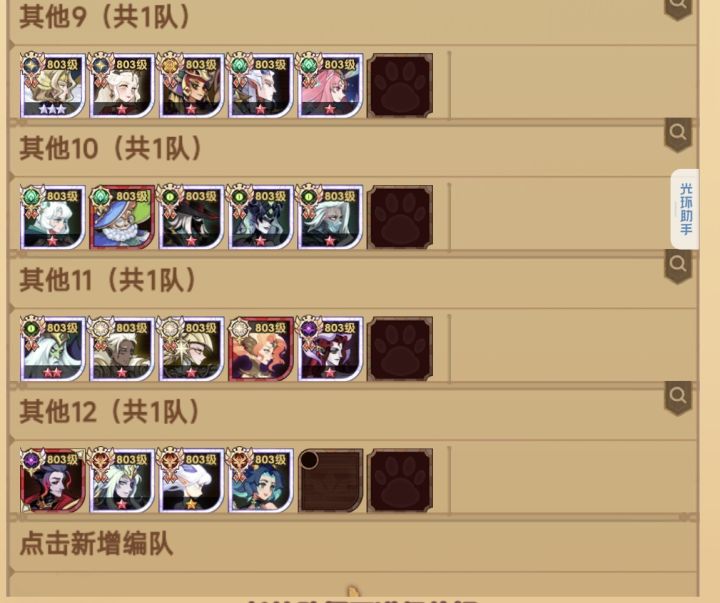
Task: Select the red-caped first hero in 其他12 row
Action: tap(53, 480)
